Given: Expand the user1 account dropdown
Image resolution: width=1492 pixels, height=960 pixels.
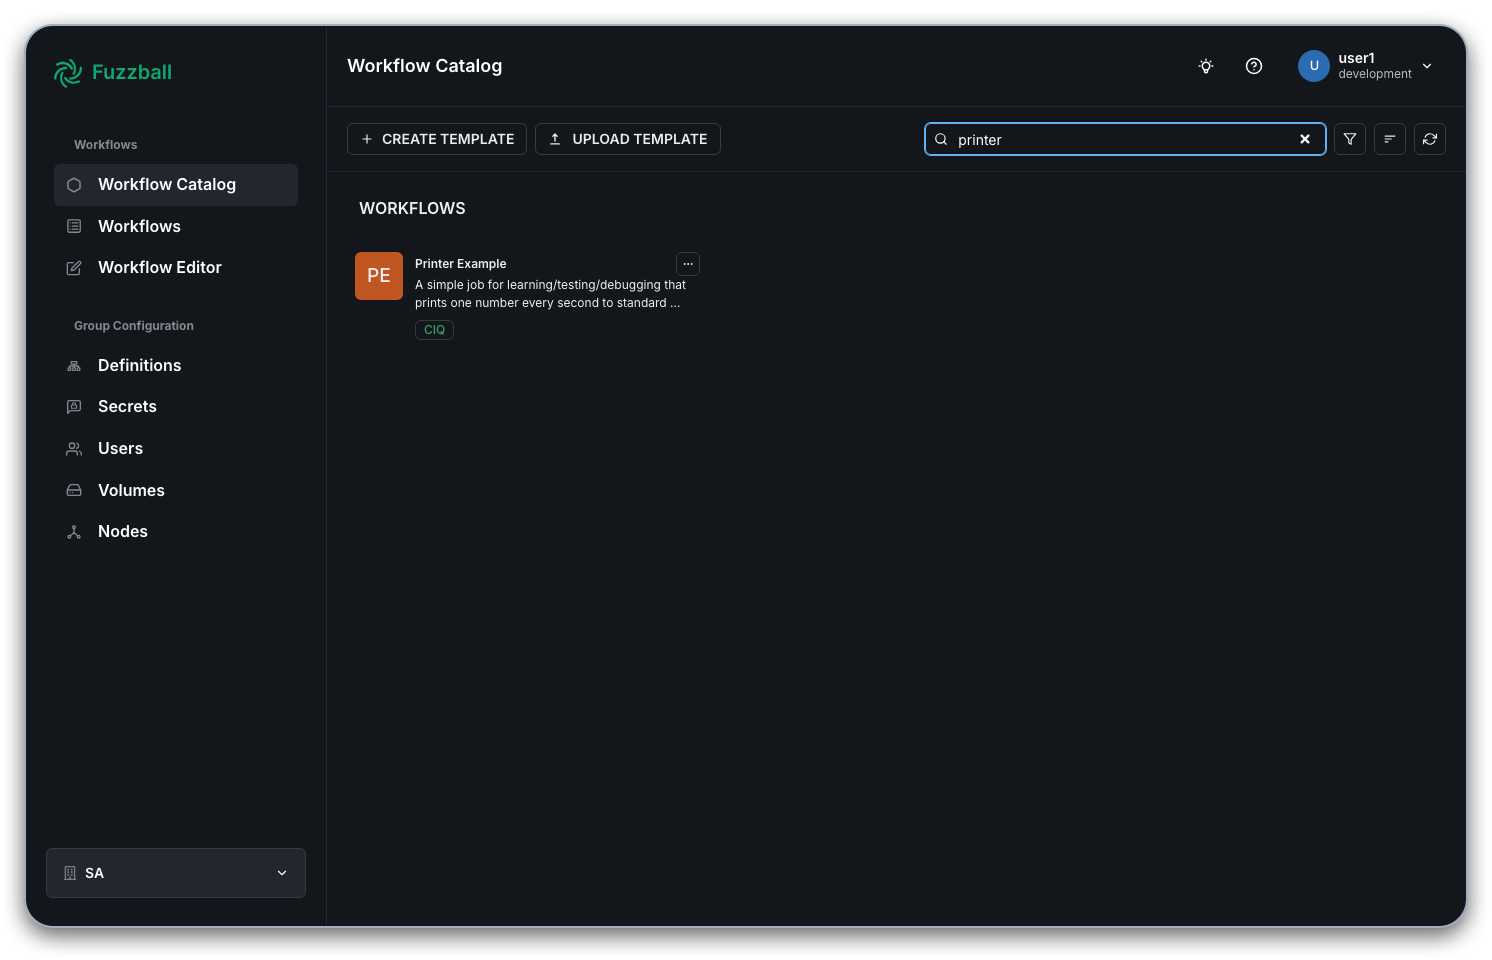Looking at the screenshot, I should tap(1427, 66).
